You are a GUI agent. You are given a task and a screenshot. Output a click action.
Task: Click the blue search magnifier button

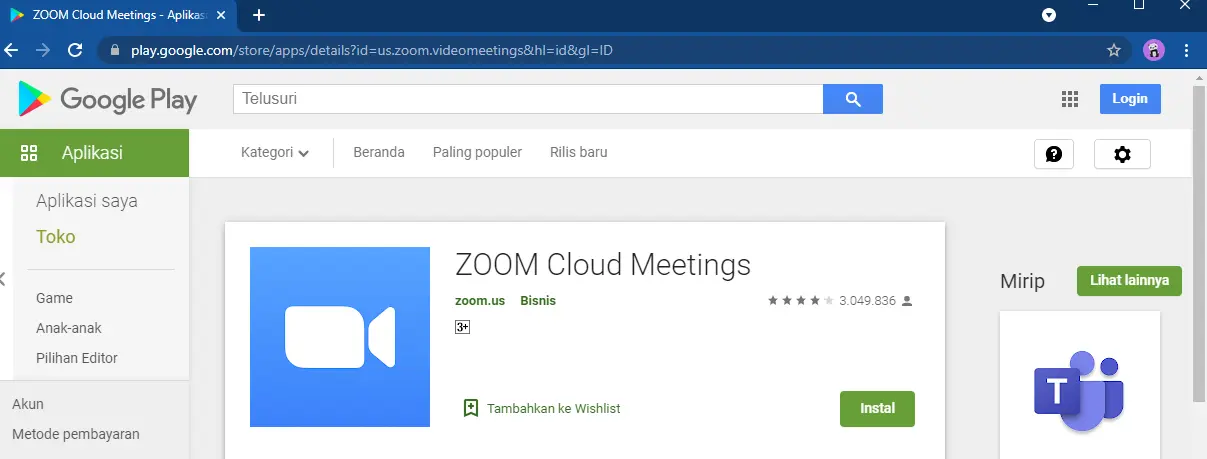(x=852, y=99)
